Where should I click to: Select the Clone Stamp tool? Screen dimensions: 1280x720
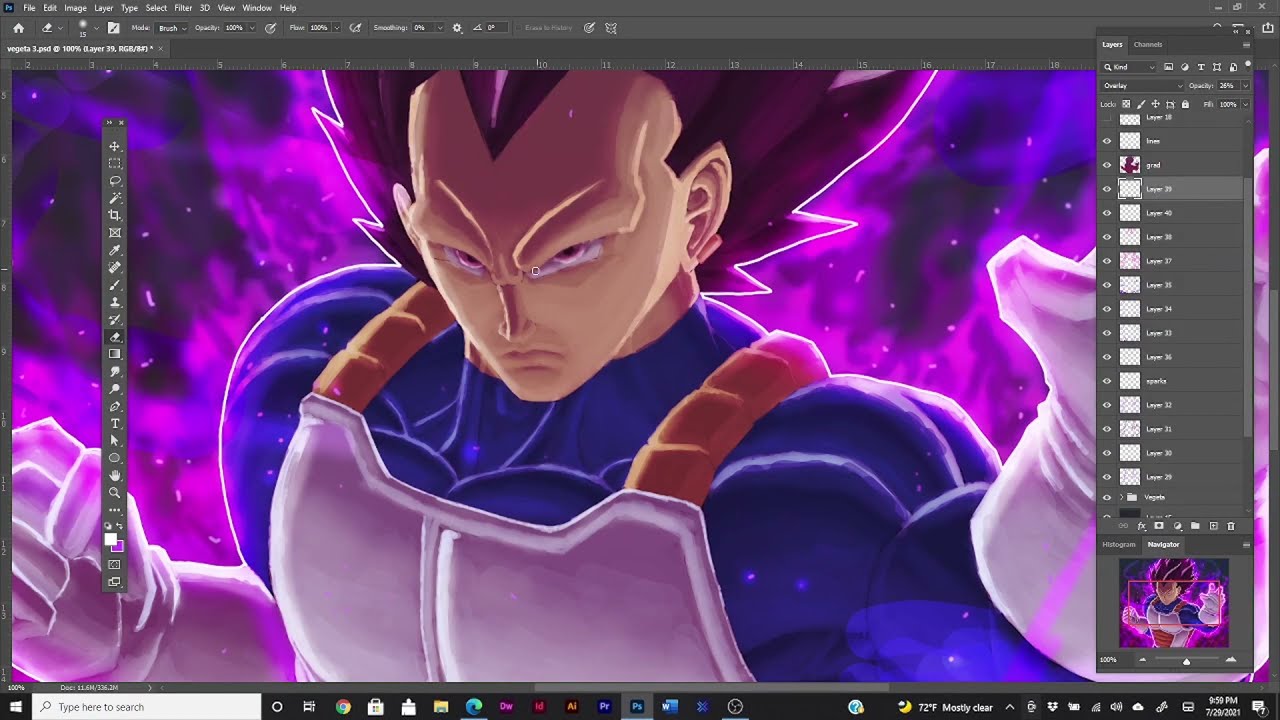[114, 302]
